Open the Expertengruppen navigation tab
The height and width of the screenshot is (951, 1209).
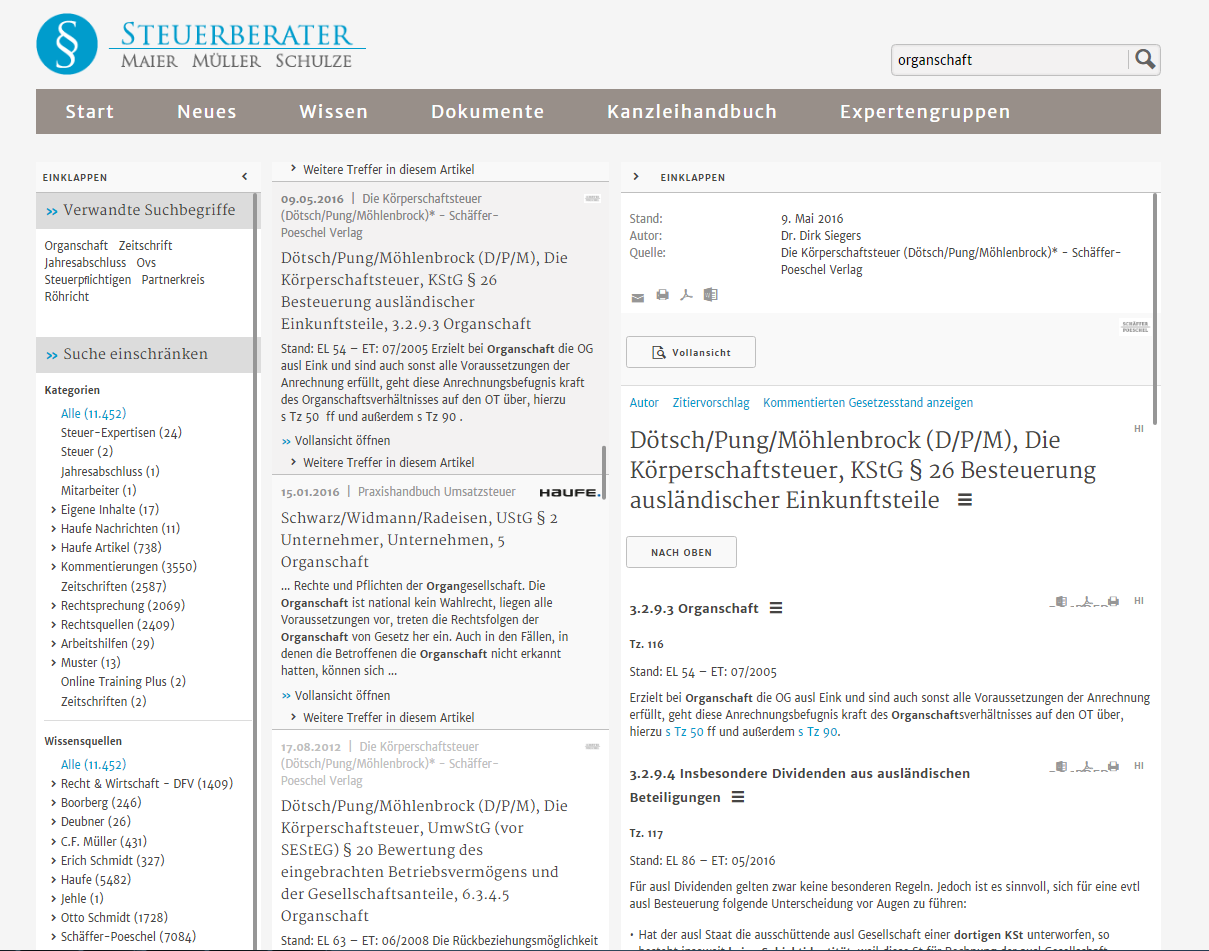tap(925, 112)
